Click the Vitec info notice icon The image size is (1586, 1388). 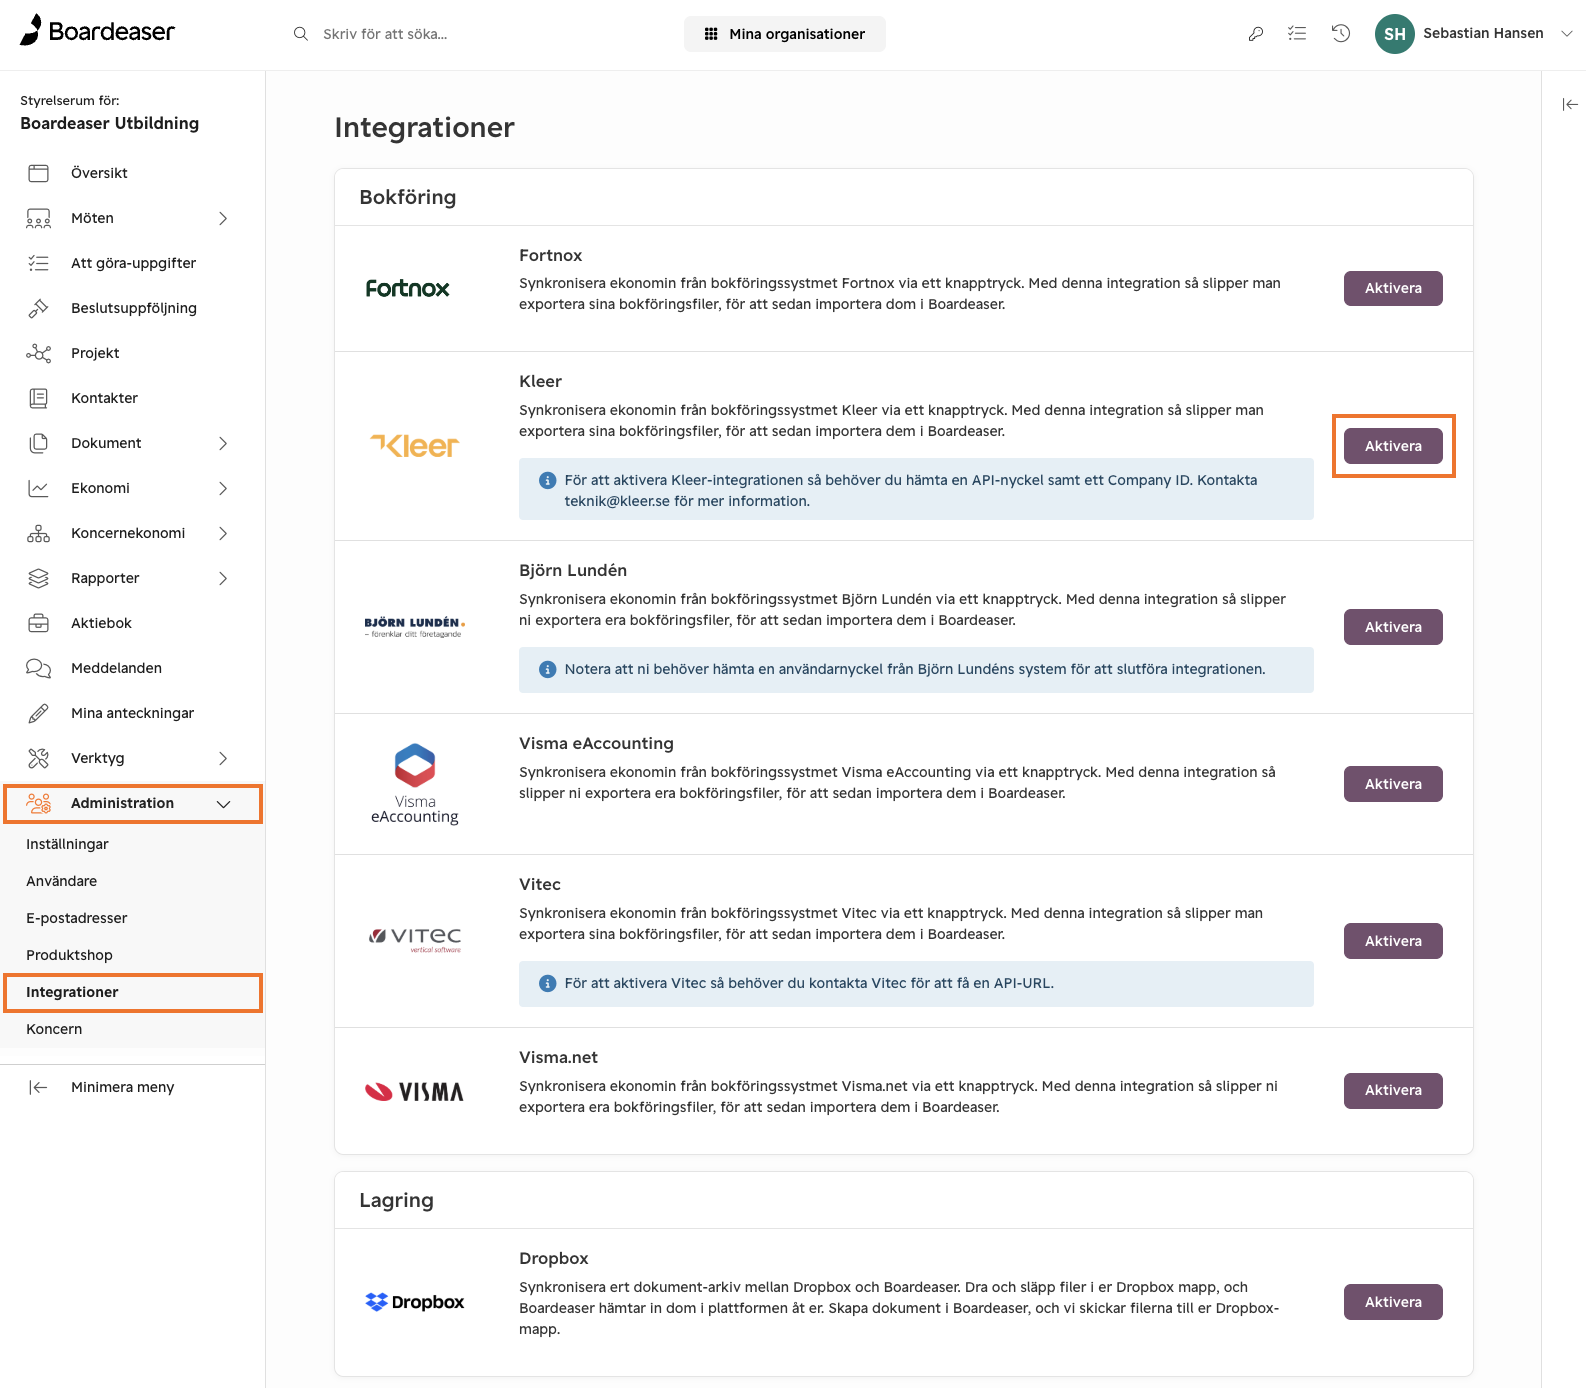point(548,983)
